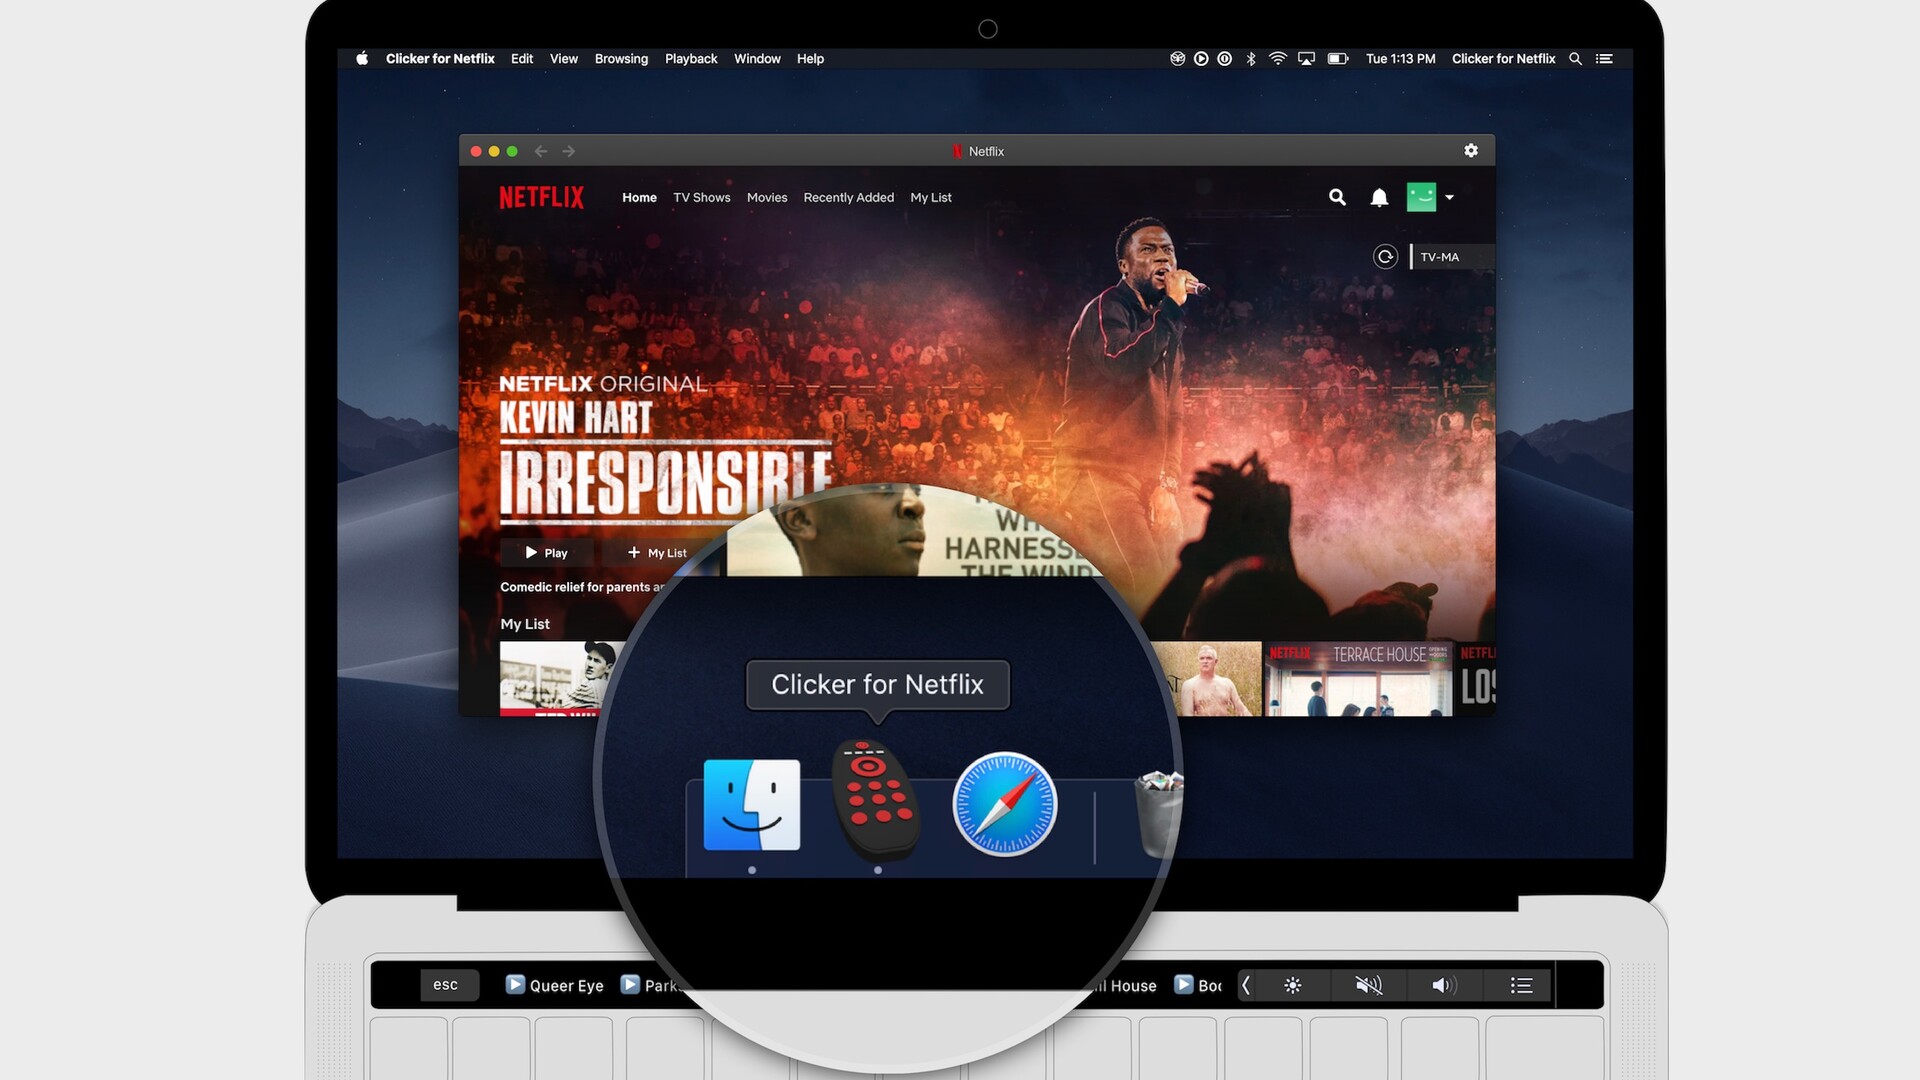The image size is (1920, 1080).
Task: Select the Movies navigation tab
Action: point(765,196)
